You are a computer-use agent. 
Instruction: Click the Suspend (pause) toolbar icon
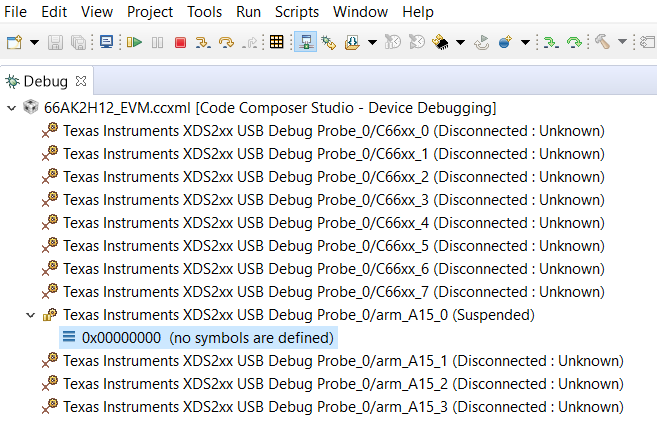(157, 42)
